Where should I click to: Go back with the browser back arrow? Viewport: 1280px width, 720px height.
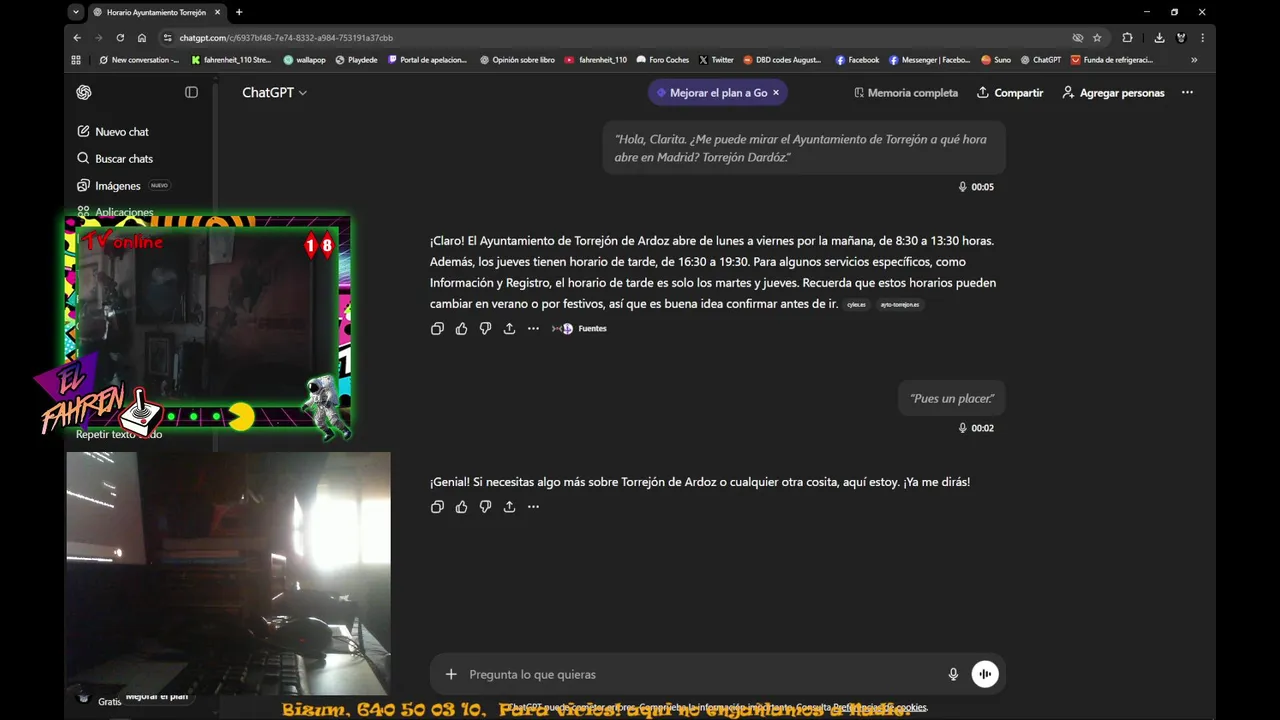tap(77, 38)
